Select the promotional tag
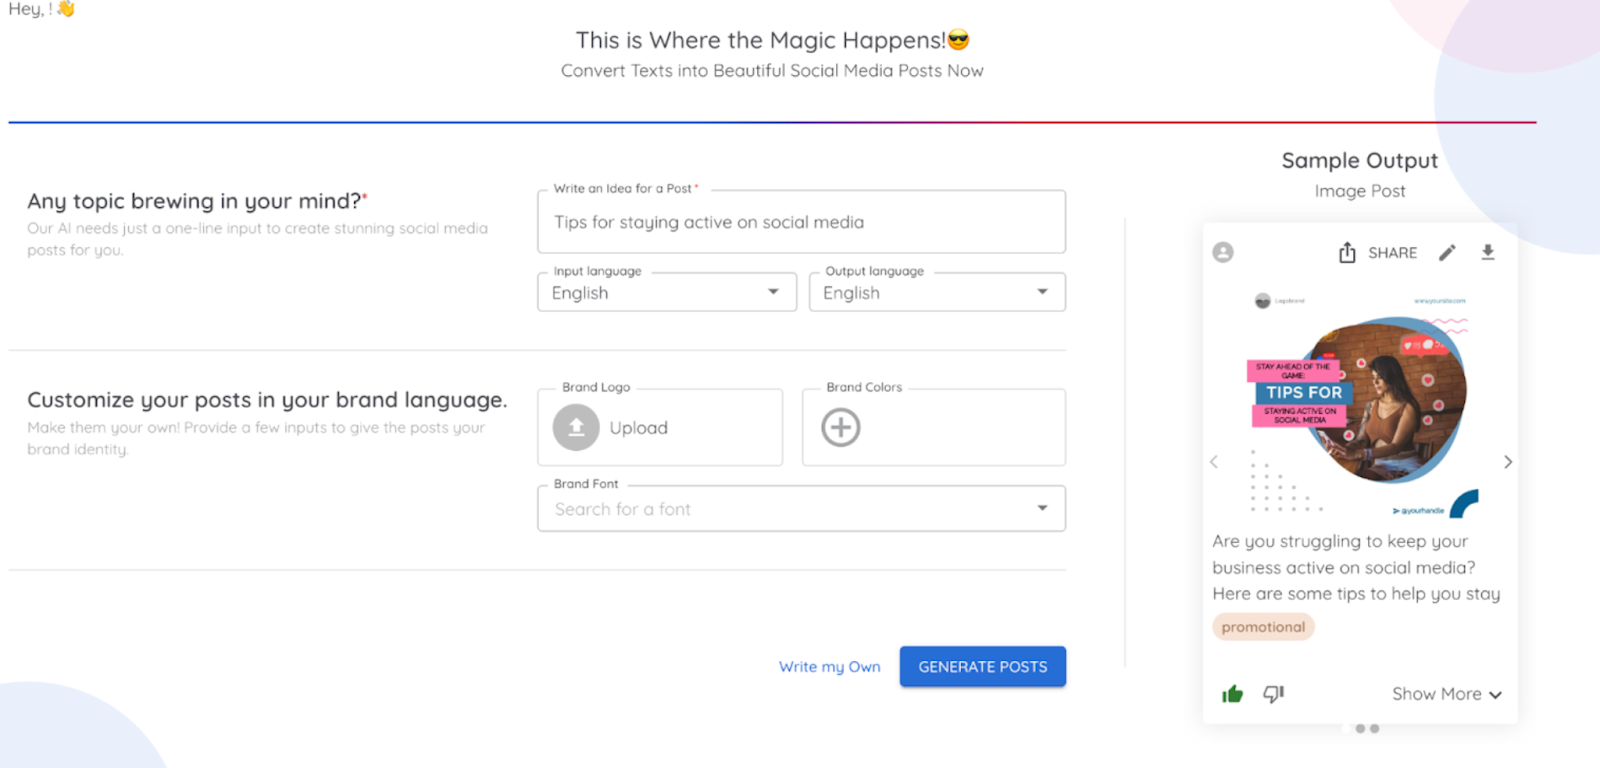This screenshot has width=1600, height=768. point(1263,626)
